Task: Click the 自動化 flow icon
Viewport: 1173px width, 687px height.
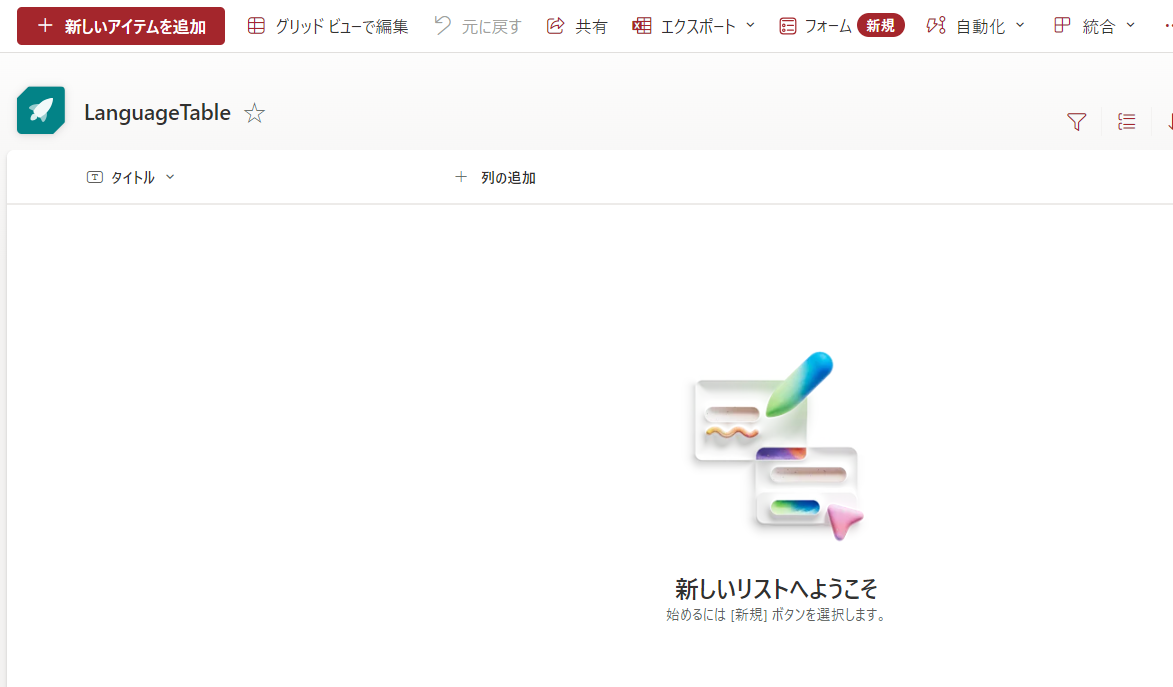Action: 936,25
